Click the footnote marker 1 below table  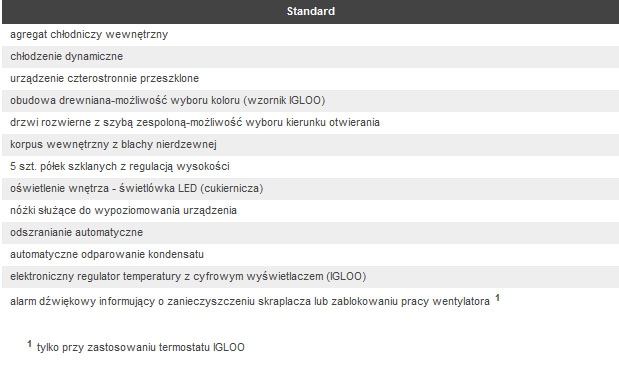tap(30, 344)
